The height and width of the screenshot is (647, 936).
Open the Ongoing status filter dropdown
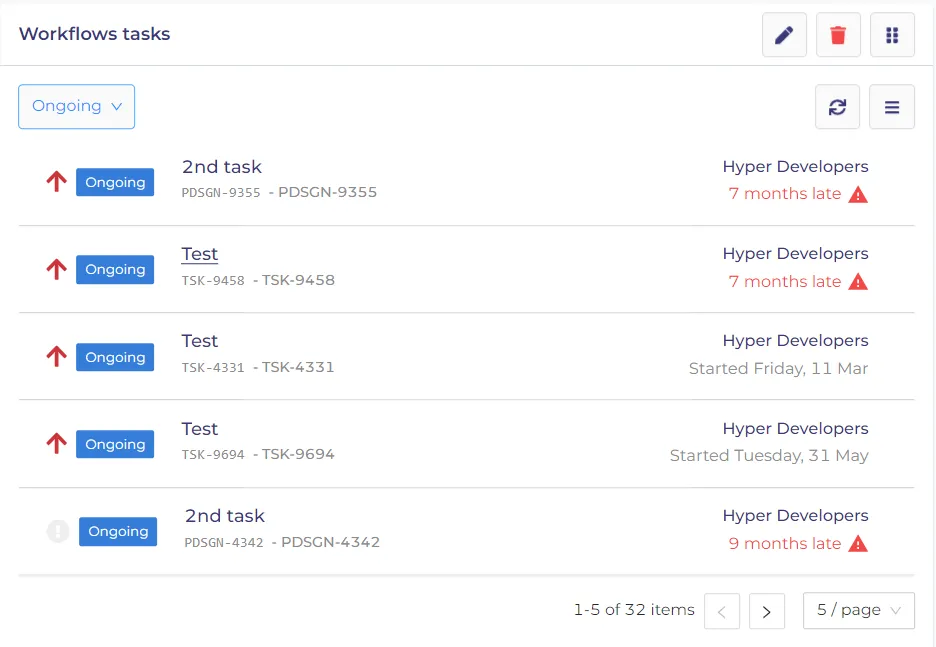(76, 106)
